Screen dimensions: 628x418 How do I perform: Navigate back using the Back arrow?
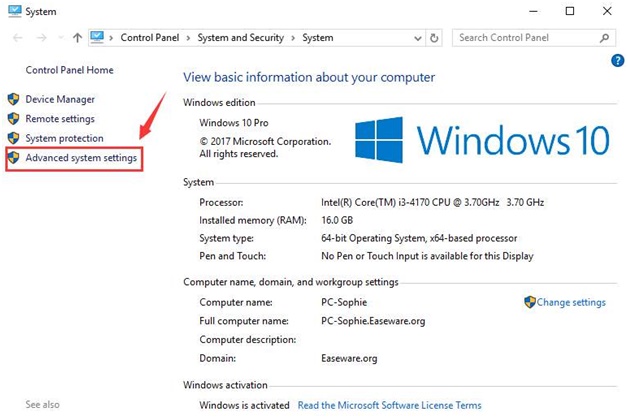[15, 38]
